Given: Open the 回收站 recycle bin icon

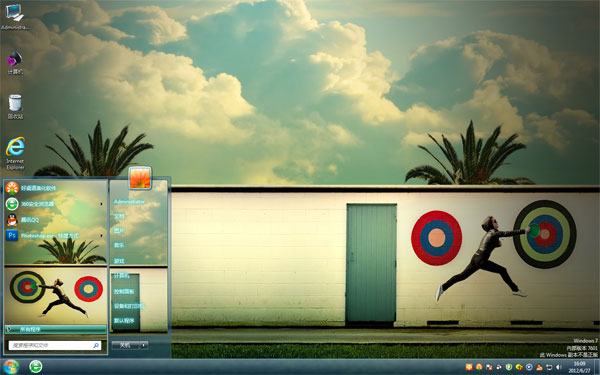Looking at the screenshot, I should click(15, 106).
